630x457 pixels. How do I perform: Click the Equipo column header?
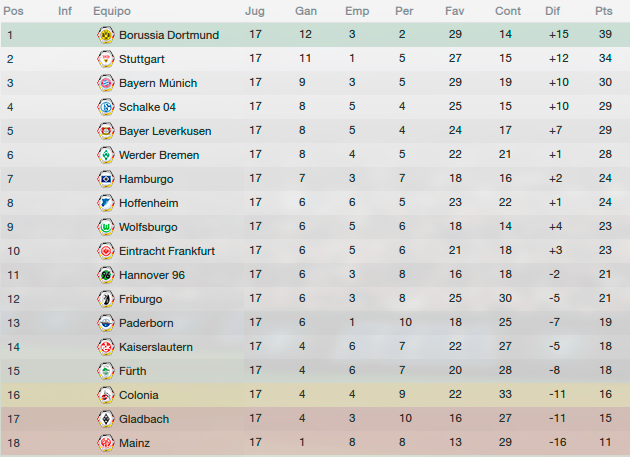pos(112,11)
